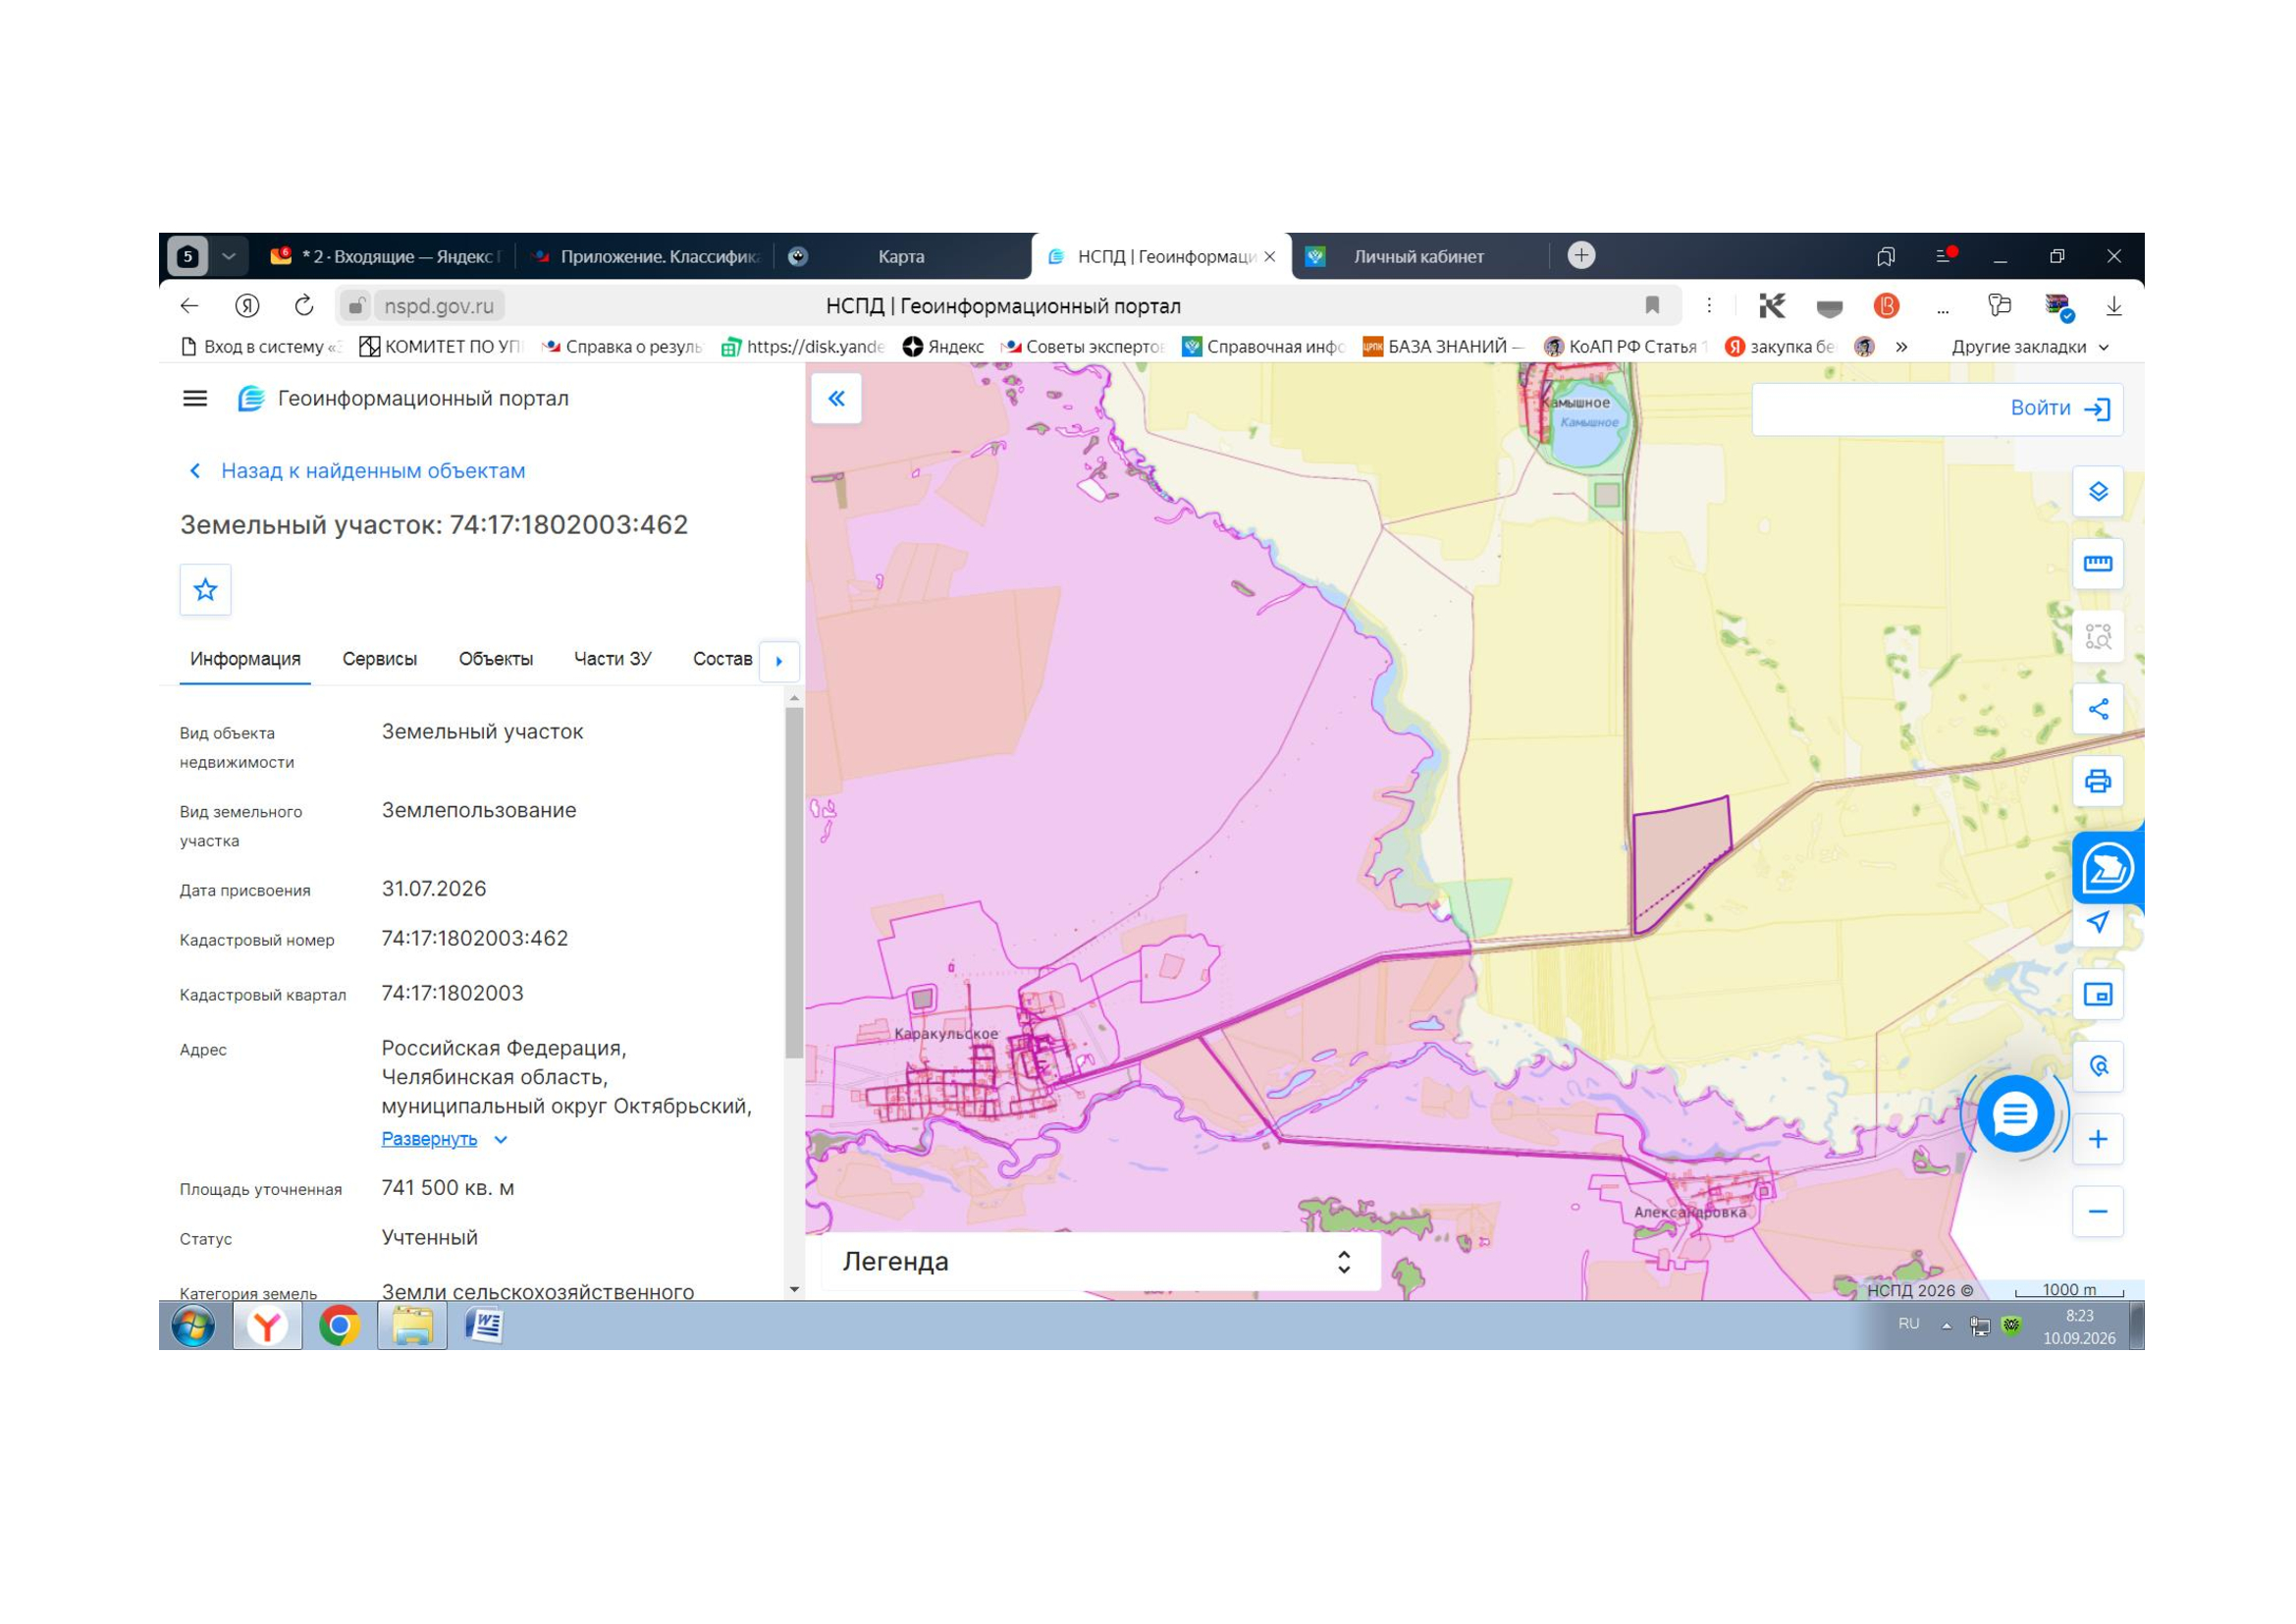The width and height of the screenshot is (2296, 1624).
Task: Click the map point-search locator icon
Action: [2097, 1066]
